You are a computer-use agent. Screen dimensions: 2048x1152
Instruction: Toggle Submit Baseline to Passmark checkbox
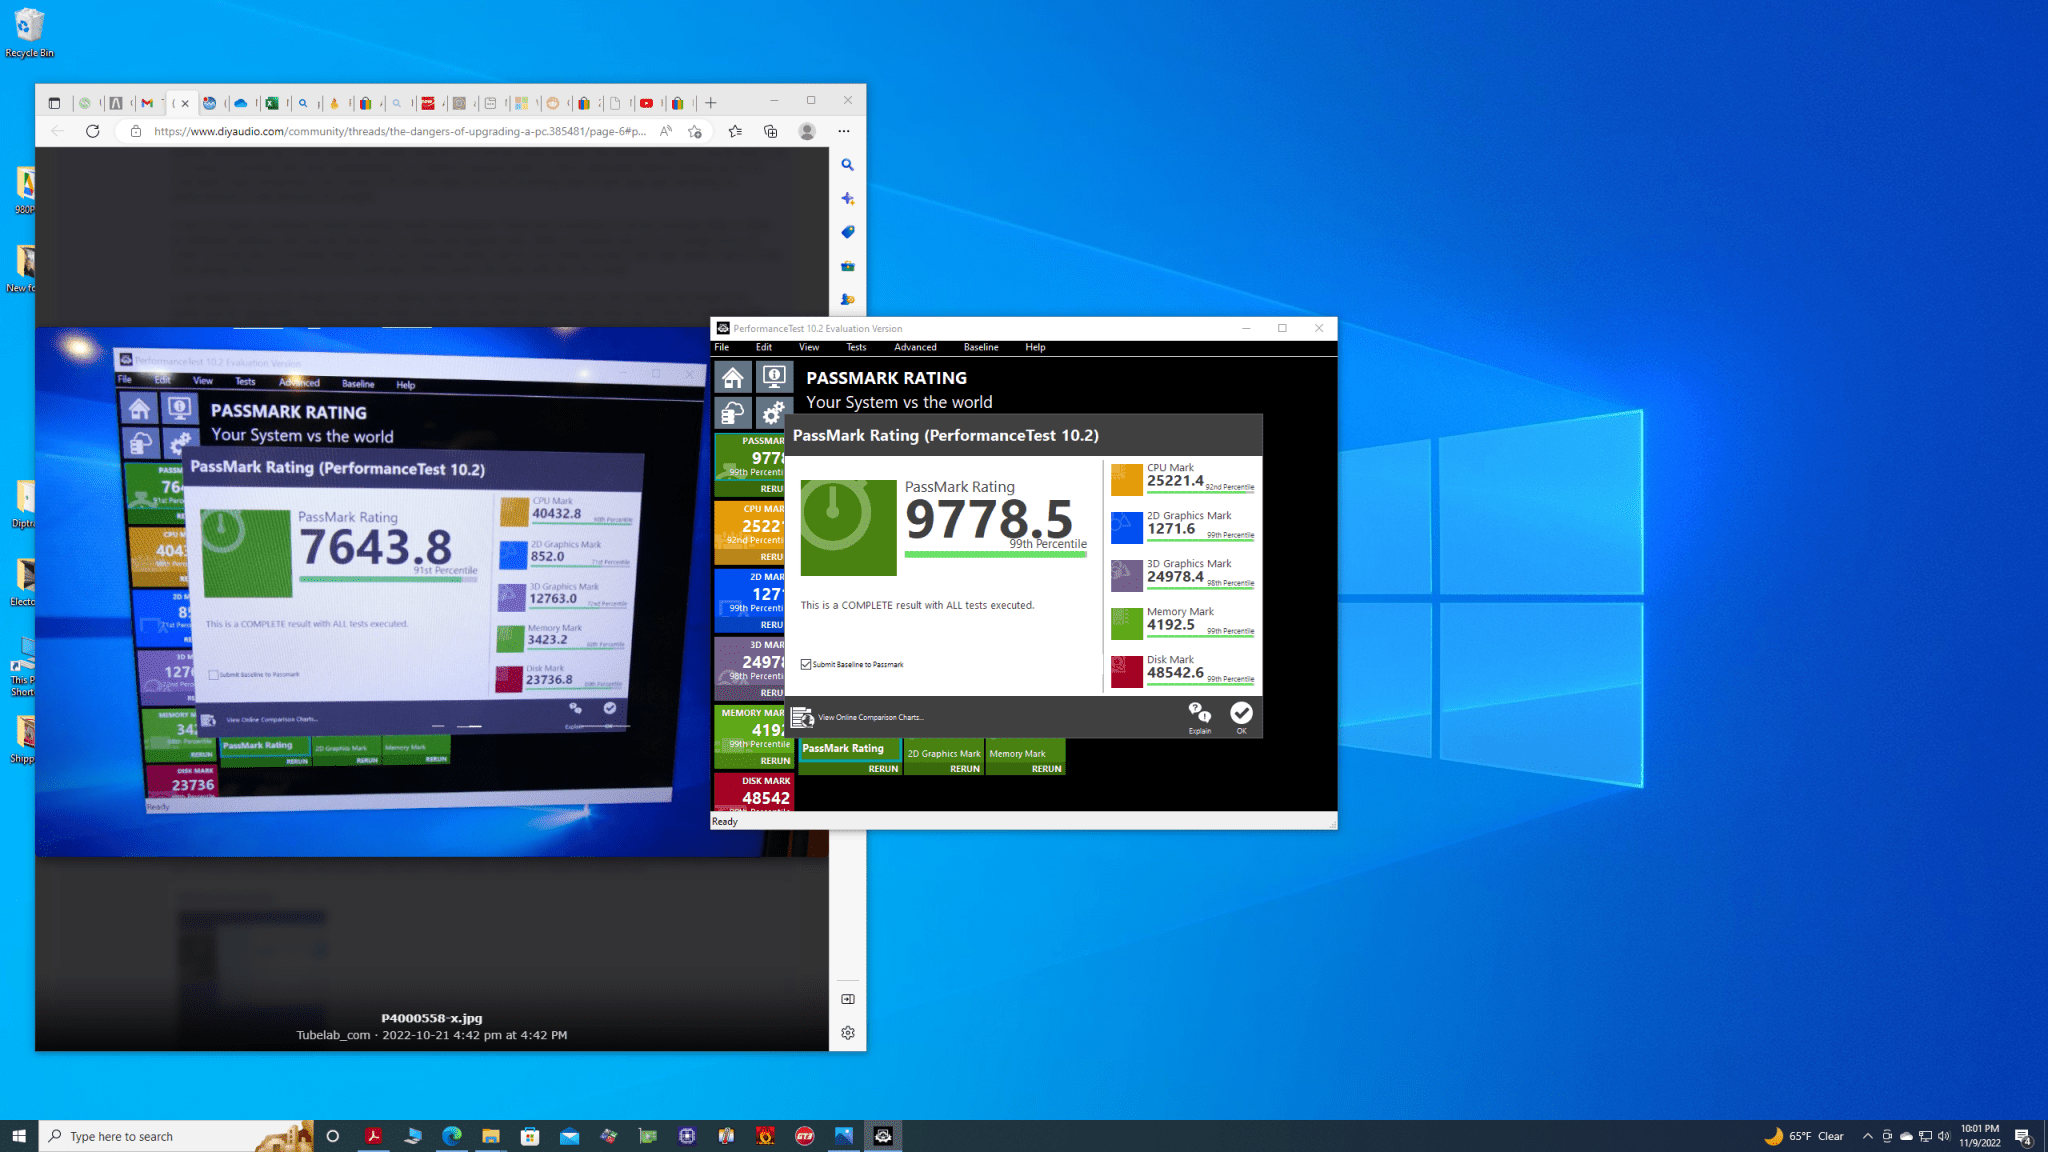tap(806, 664)
